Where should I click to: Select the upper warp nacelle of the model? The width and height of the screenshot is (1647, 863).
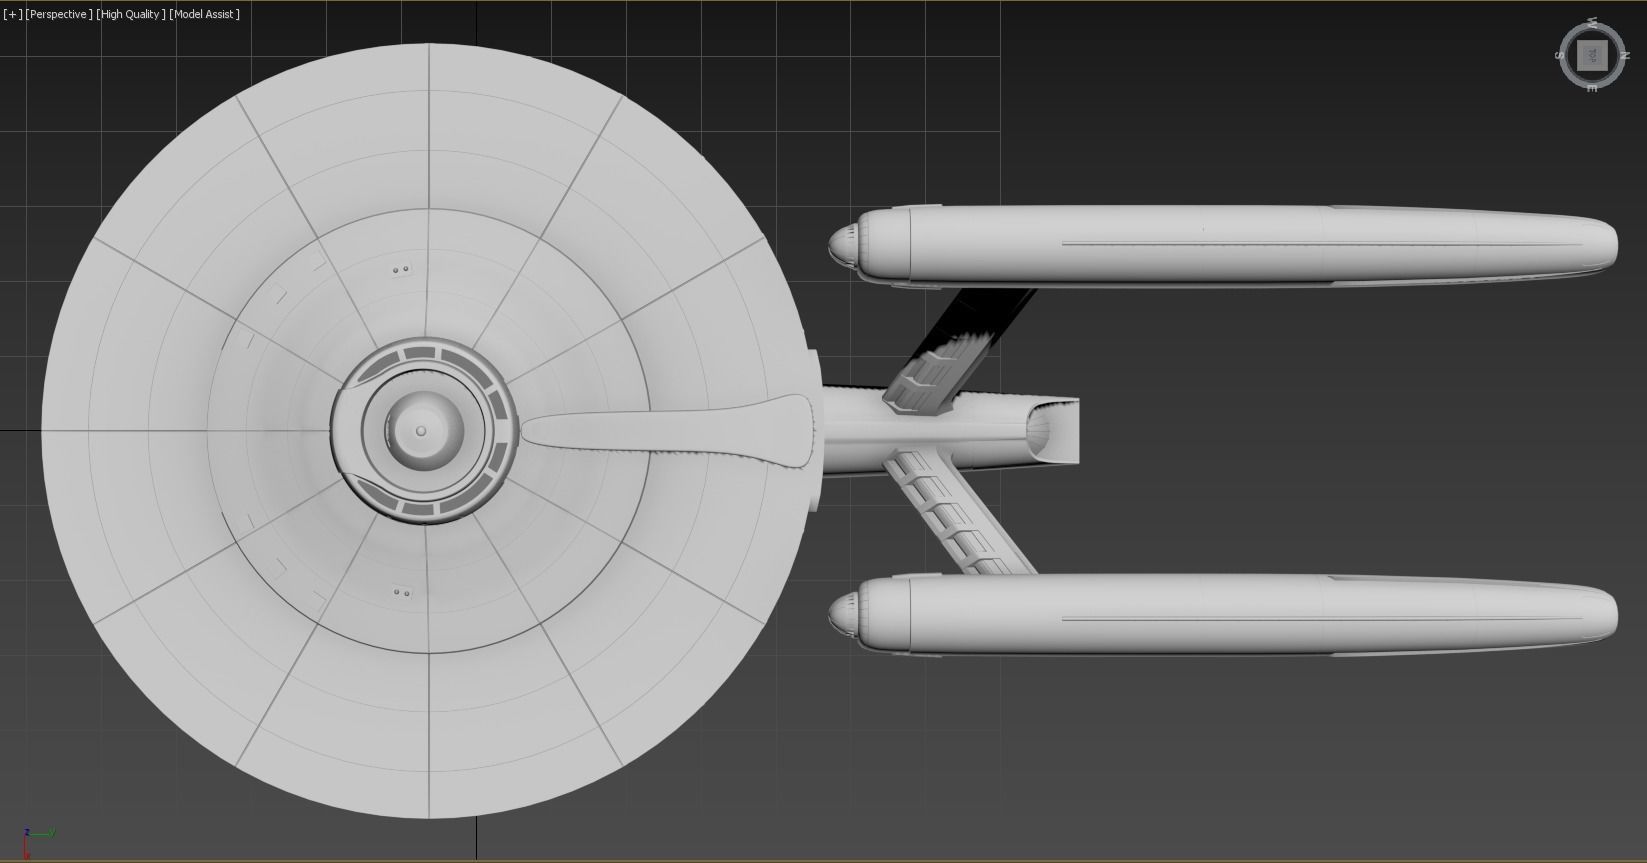pos(1222,245)
